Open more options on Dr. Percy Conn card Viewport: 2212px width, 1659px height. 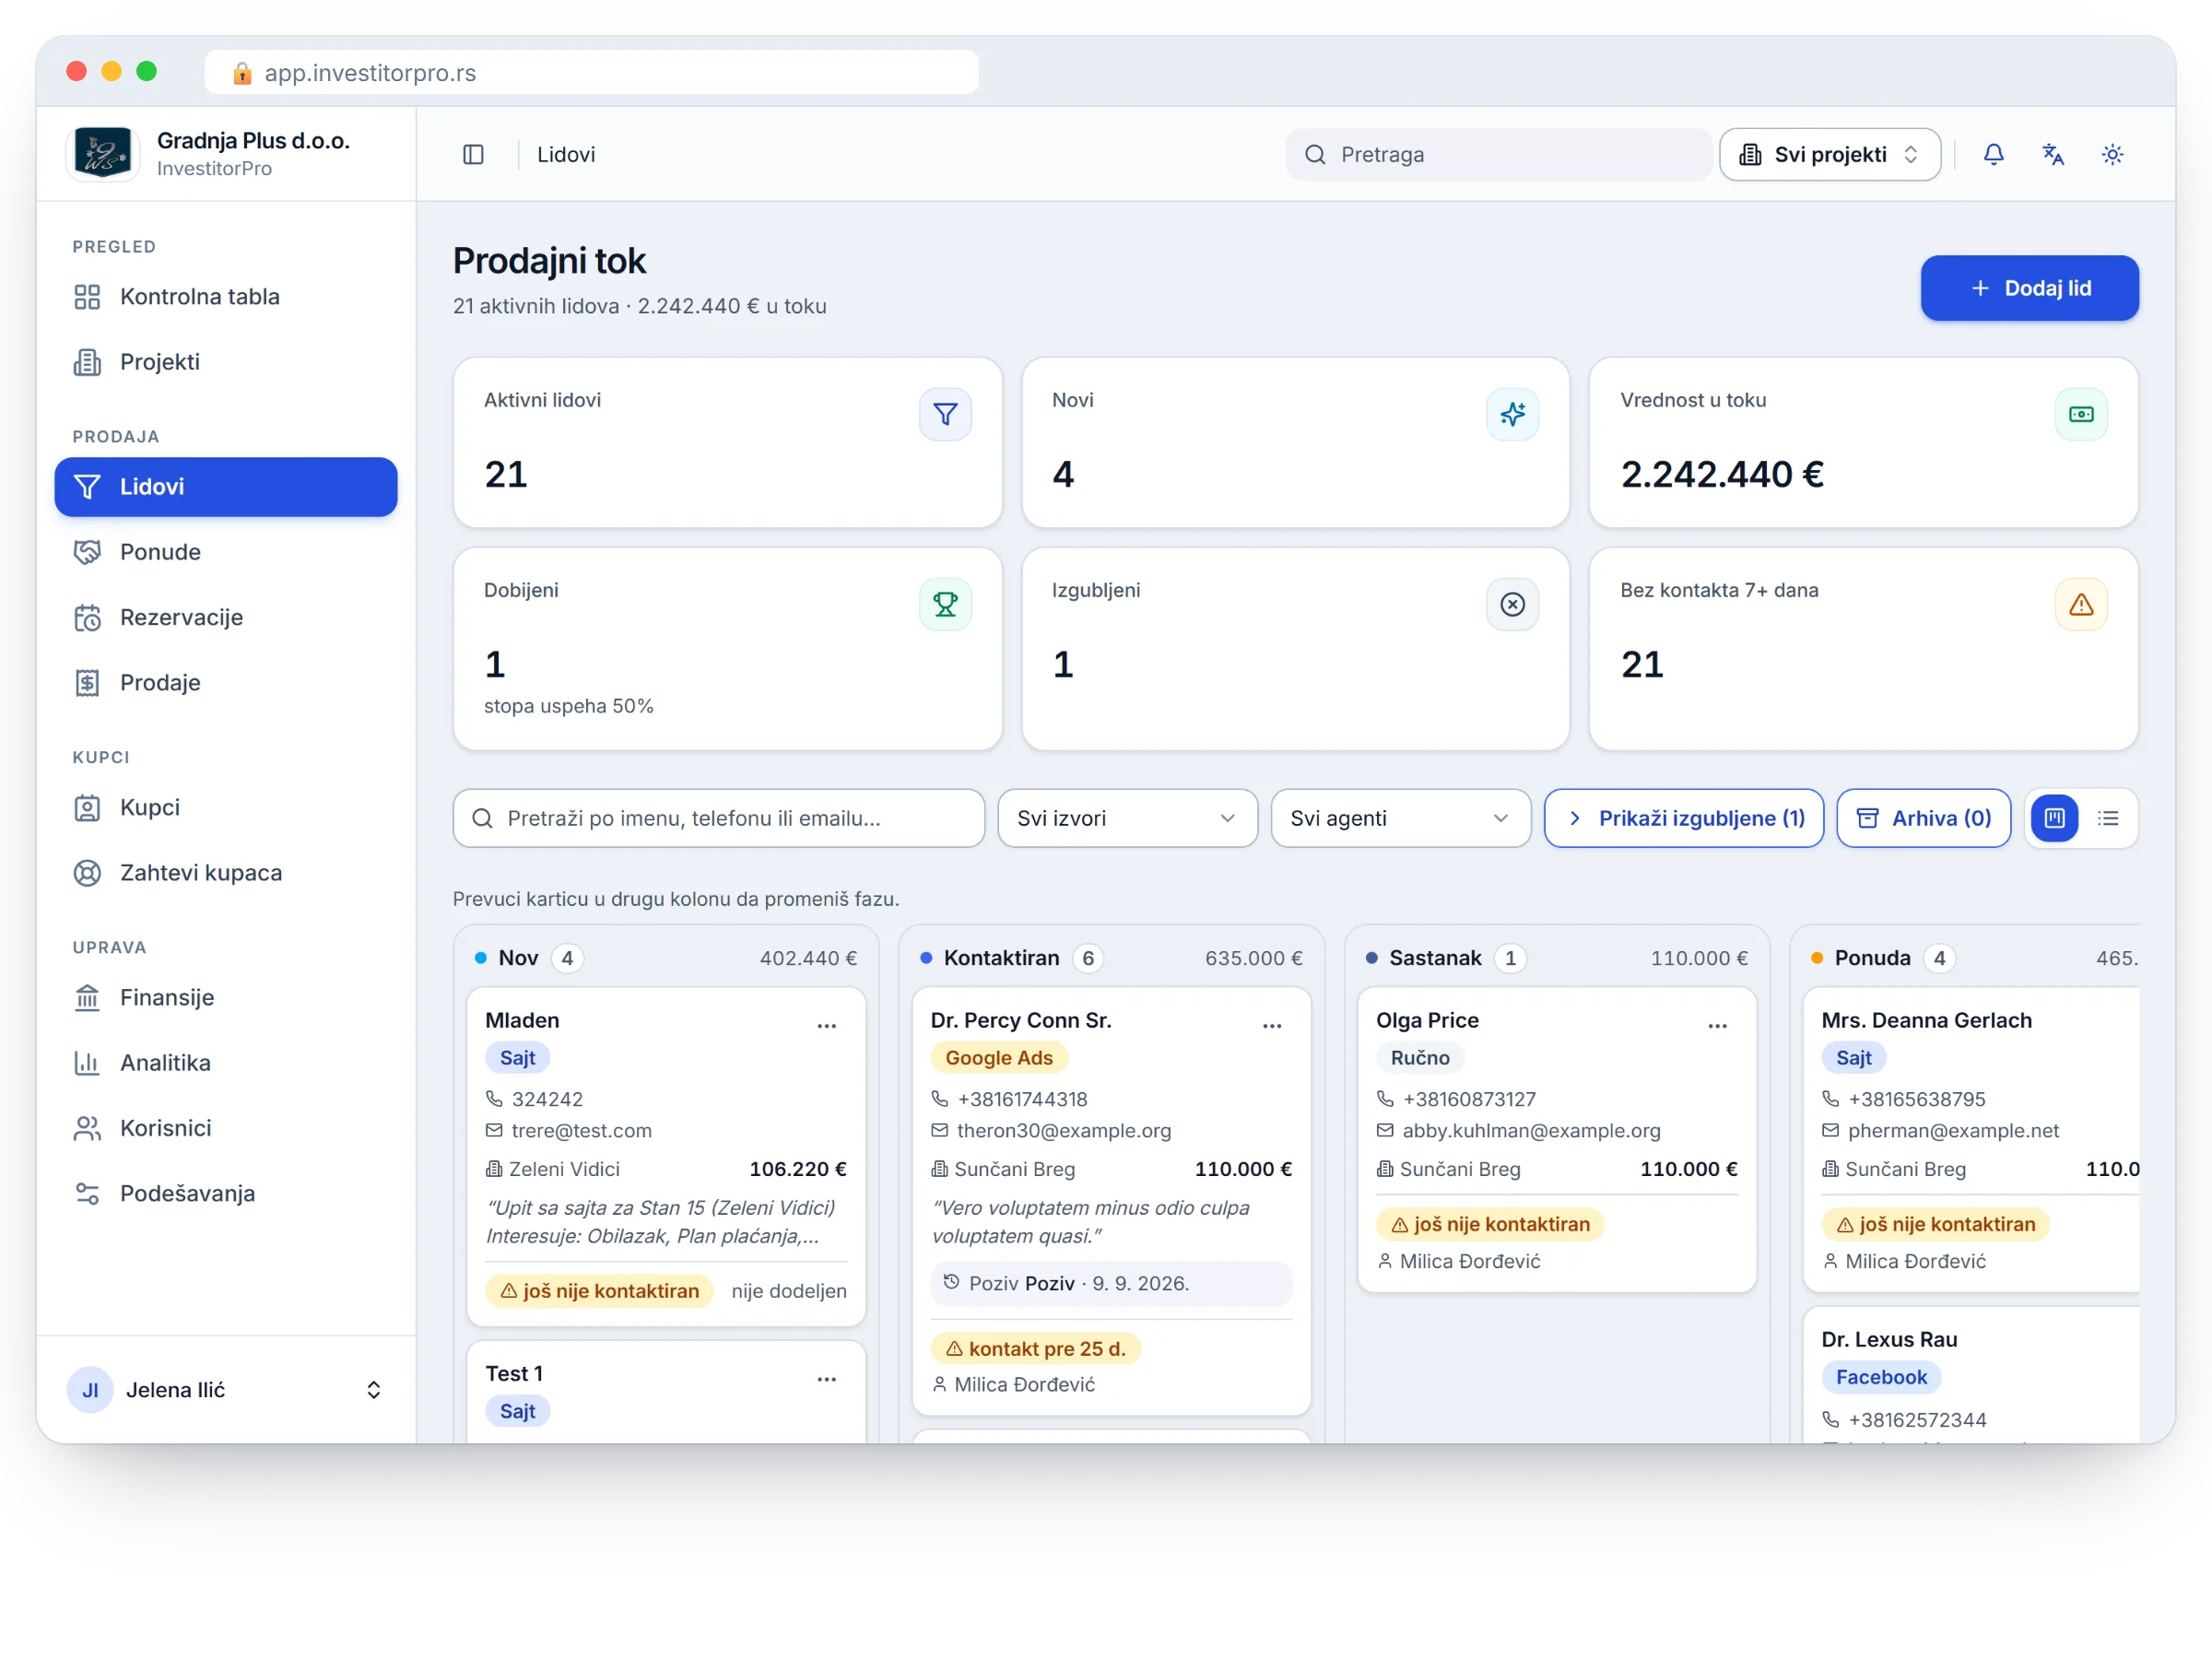1272,1026
